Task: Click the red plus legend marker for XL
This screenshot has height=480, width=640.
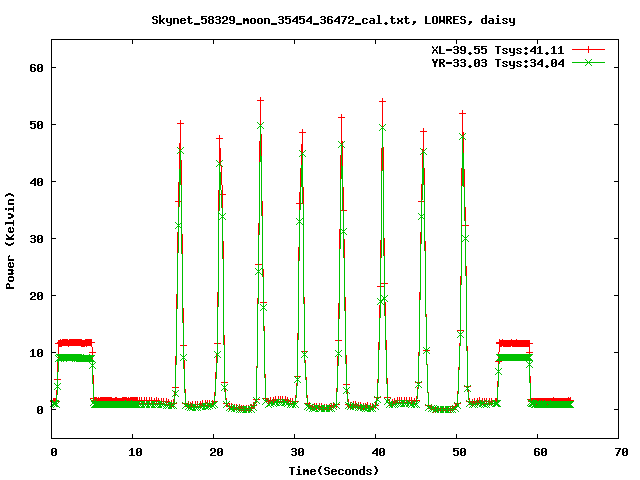Action: coord(588,50)
